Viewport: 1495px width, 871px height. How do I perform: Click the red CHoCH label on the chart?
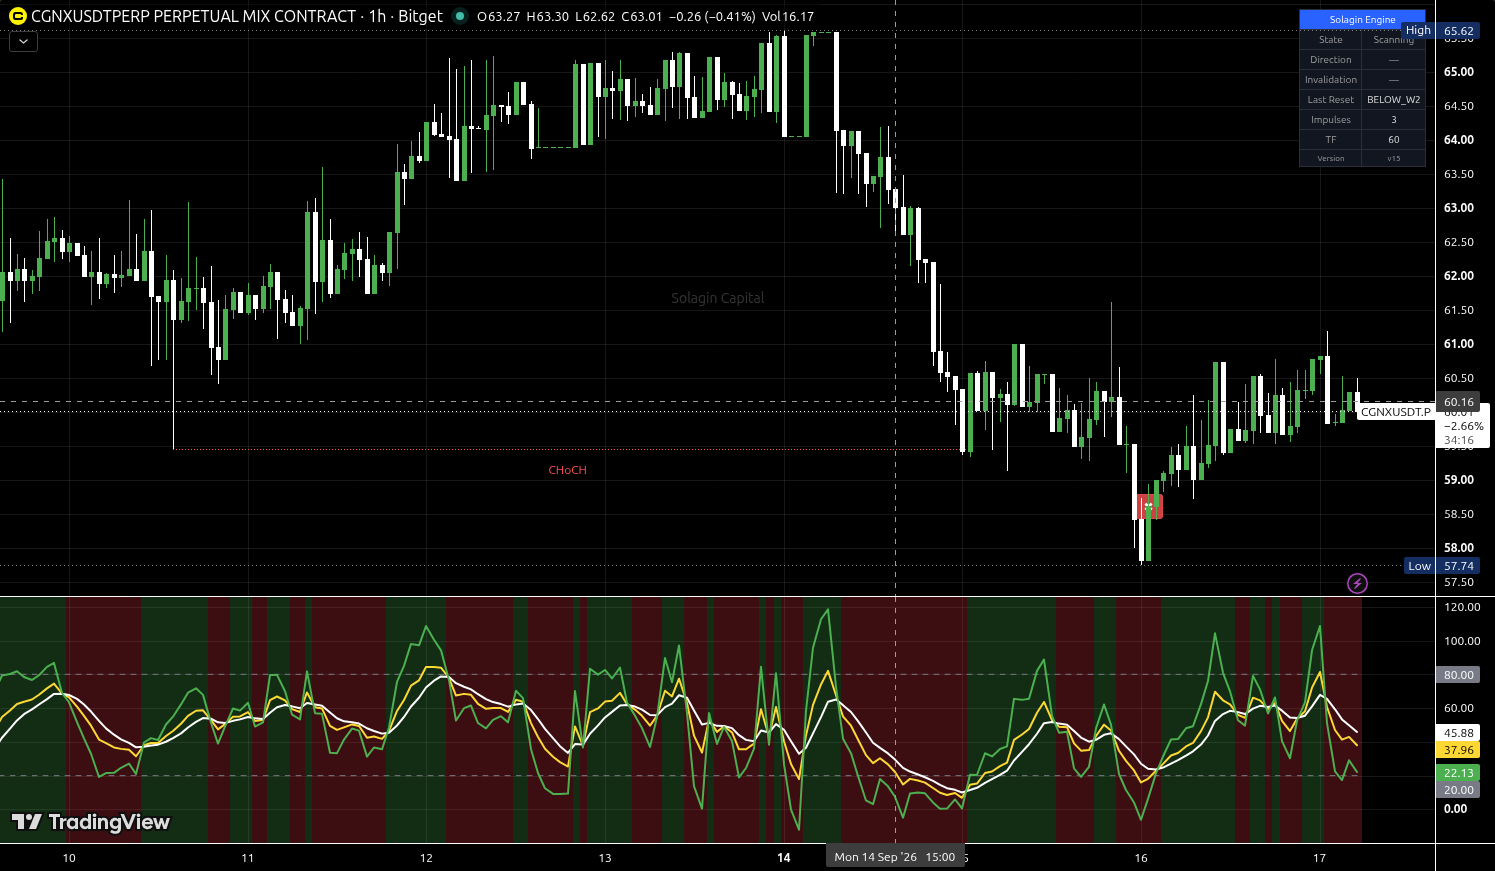click(567, 470)
